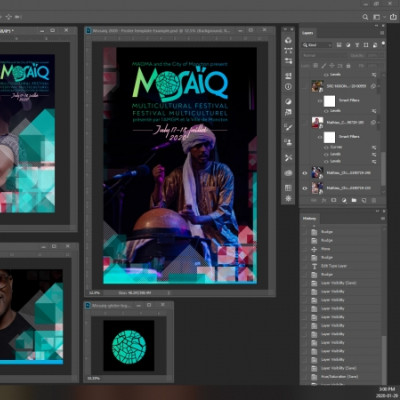This screenshot has height=400, width=400.
Task: Open the Tool Presets crossed-tools icon
Action: click(x=288, y=158)
